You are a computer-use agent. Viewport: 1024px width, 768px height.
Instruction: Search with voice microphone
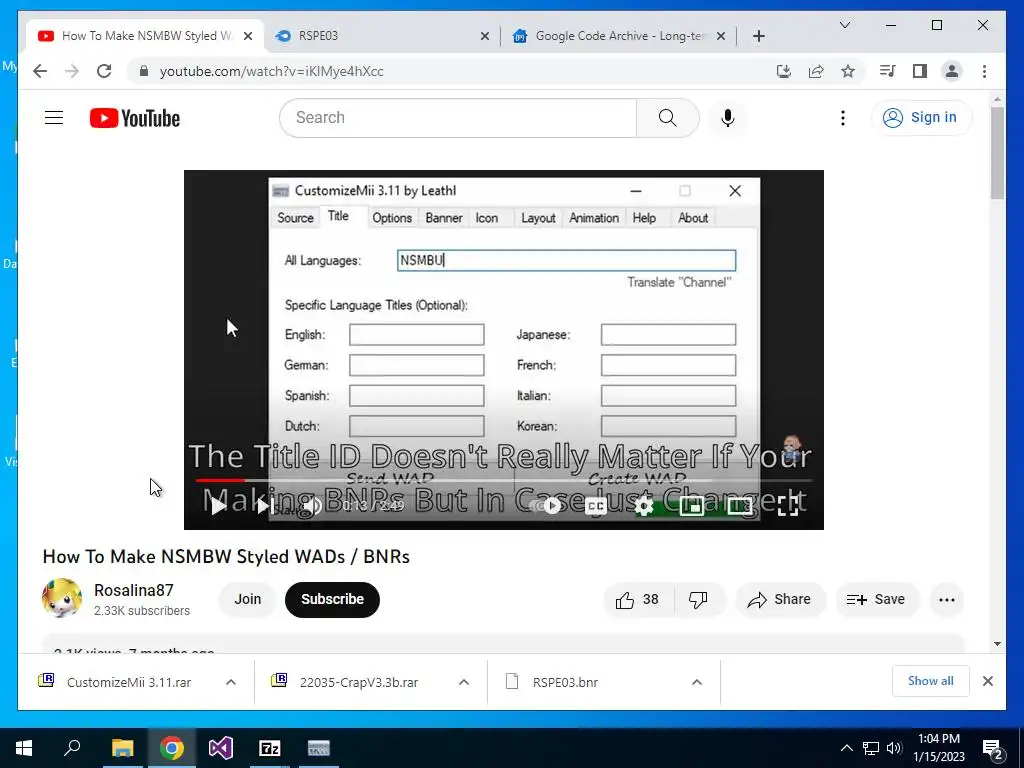(728, 118)
